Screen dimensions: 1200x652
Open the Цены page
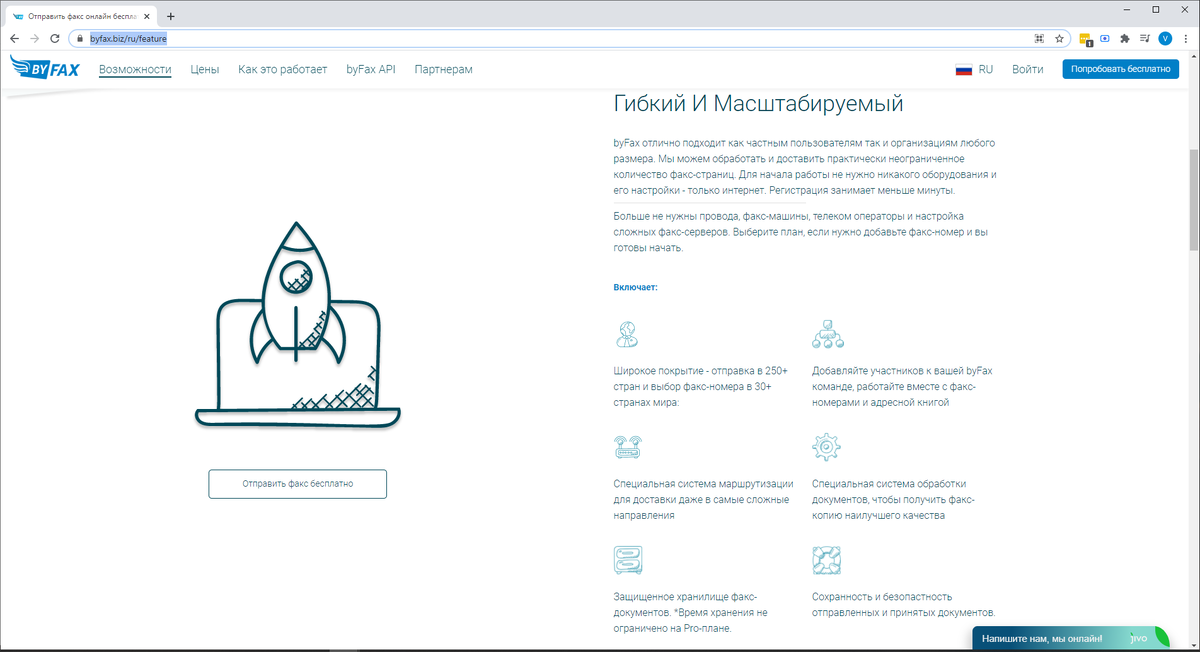coord(205,70)
